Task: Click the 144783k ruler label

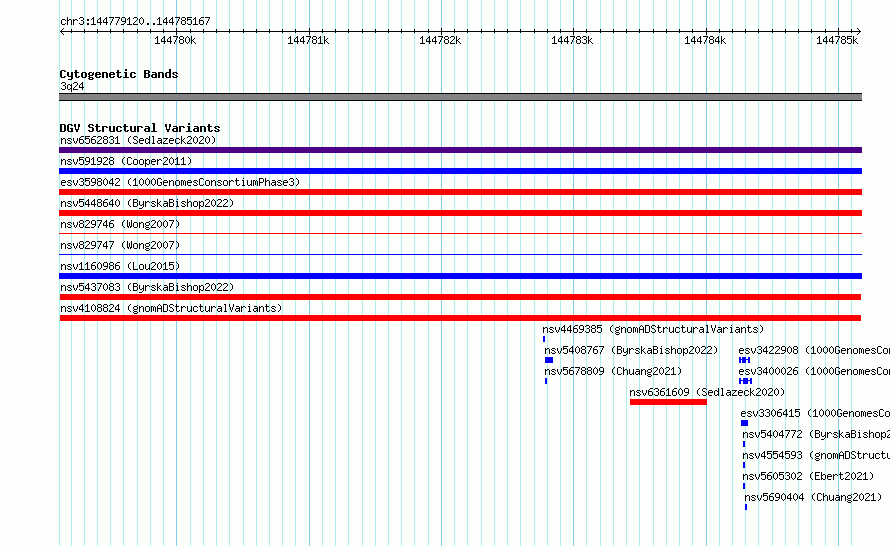Action: click(572, 40)
